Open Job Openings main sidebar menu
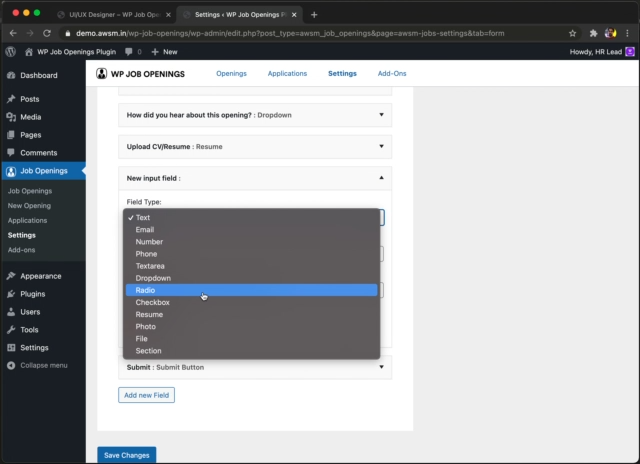Image resolution: width=640 pixels, height=464 pixels. tap(43, 171)
